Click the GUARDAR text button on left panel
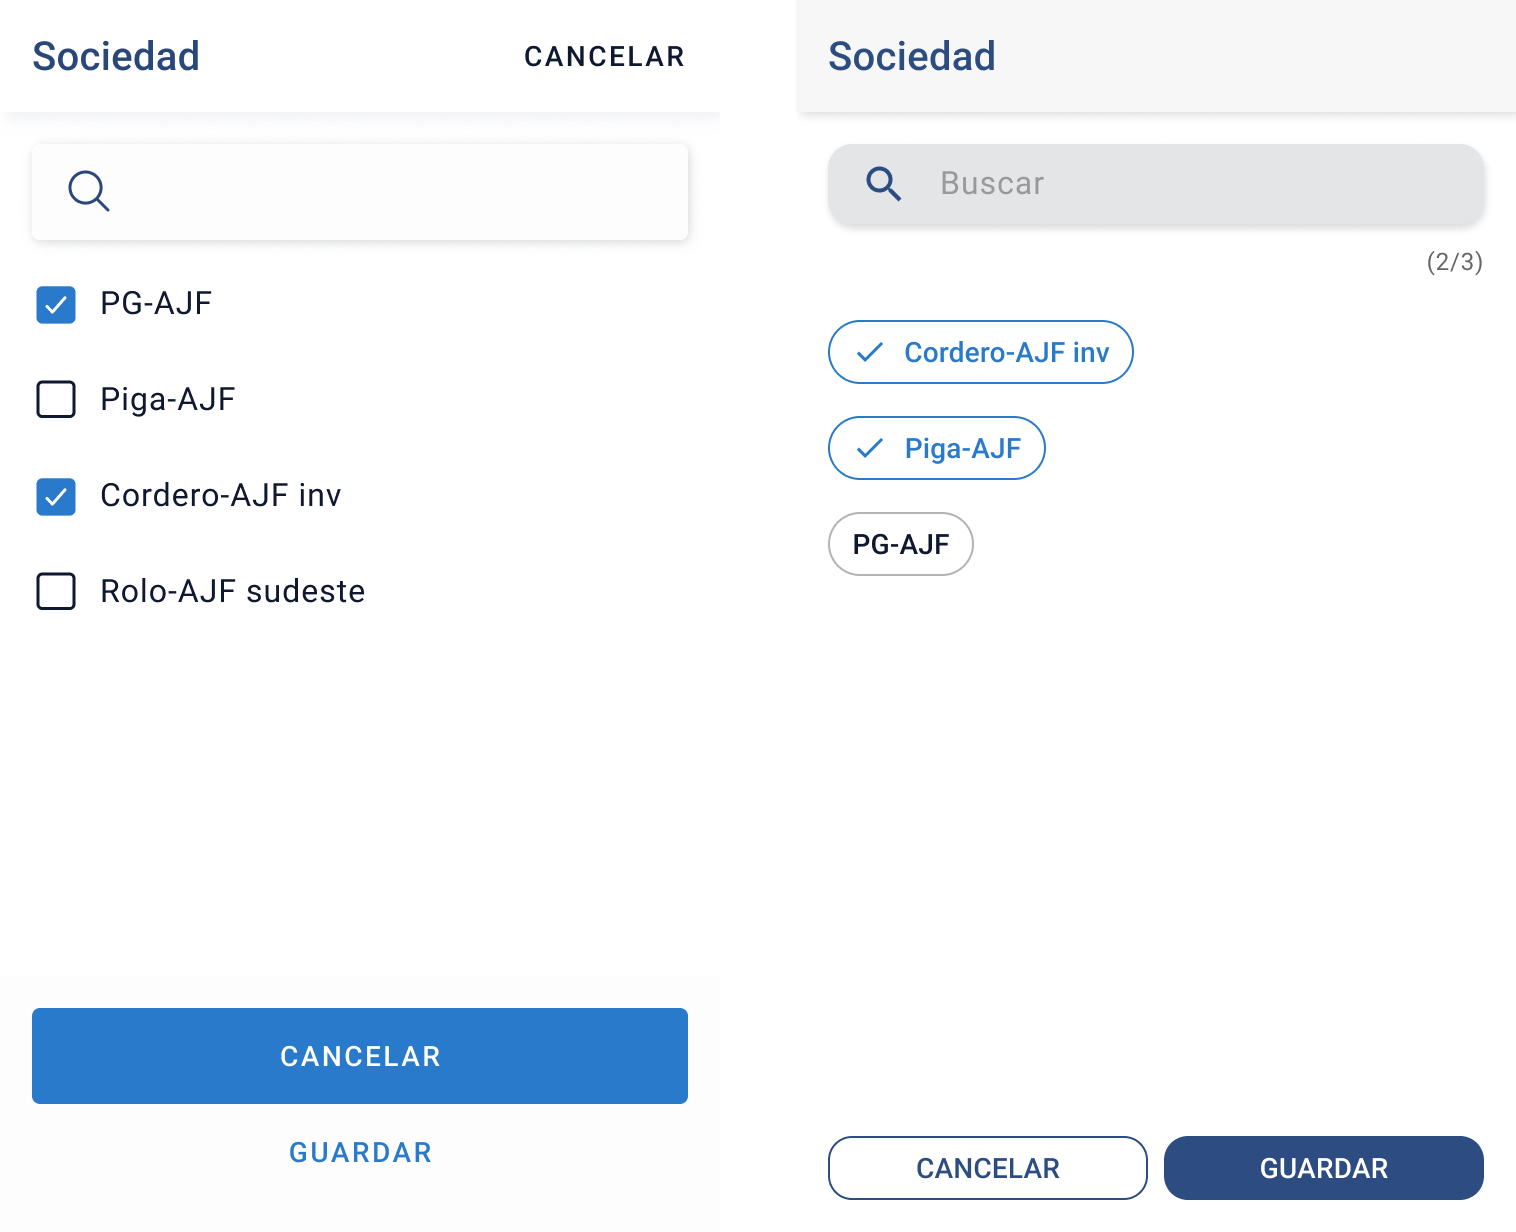Viewport: 1516px width, 1232px height. [x=360, y=1152]
